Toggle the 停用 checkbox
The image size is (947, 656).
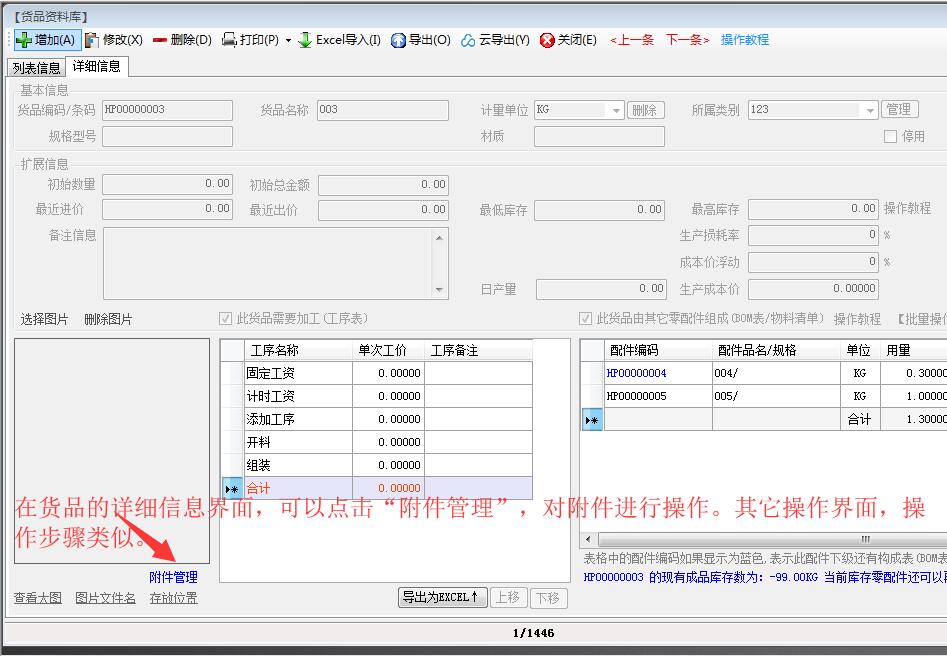pyautogui.click(x=890, y=136)
